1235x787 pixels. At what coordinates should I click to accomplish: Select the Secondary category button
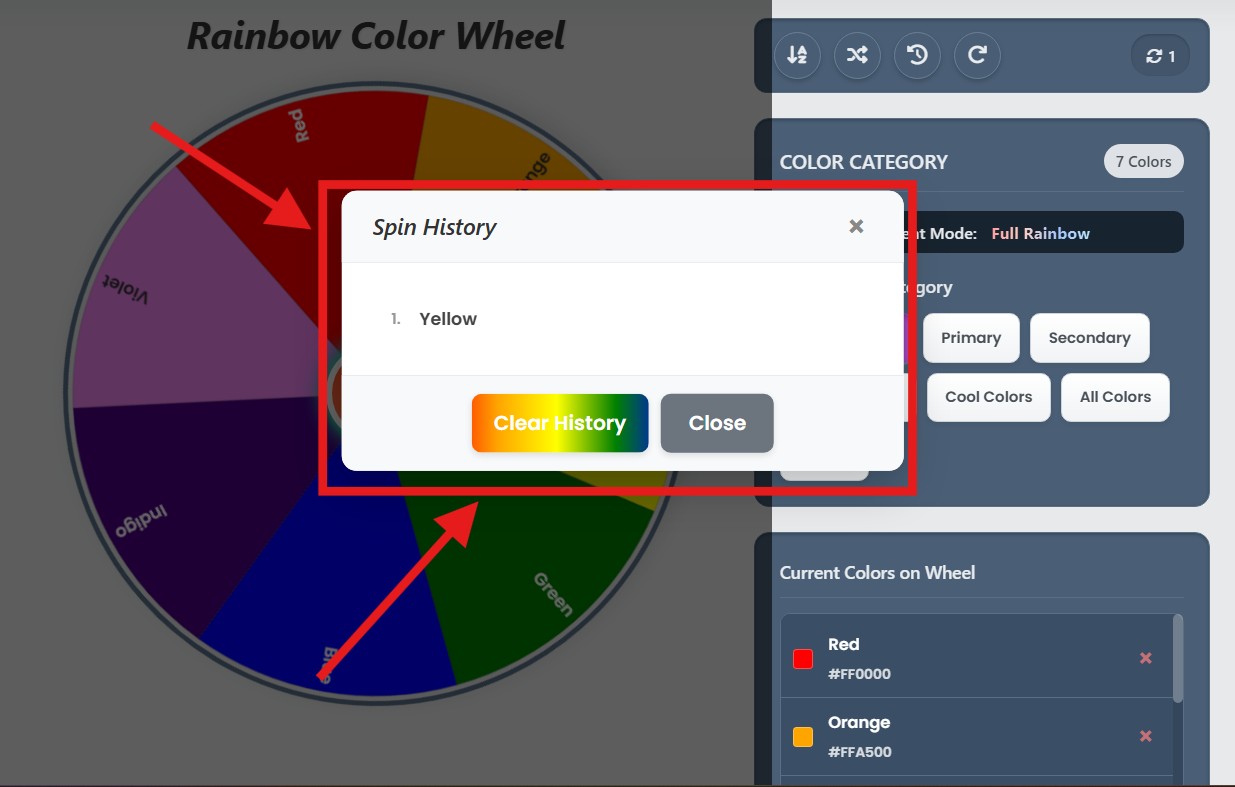point(1089,338)
